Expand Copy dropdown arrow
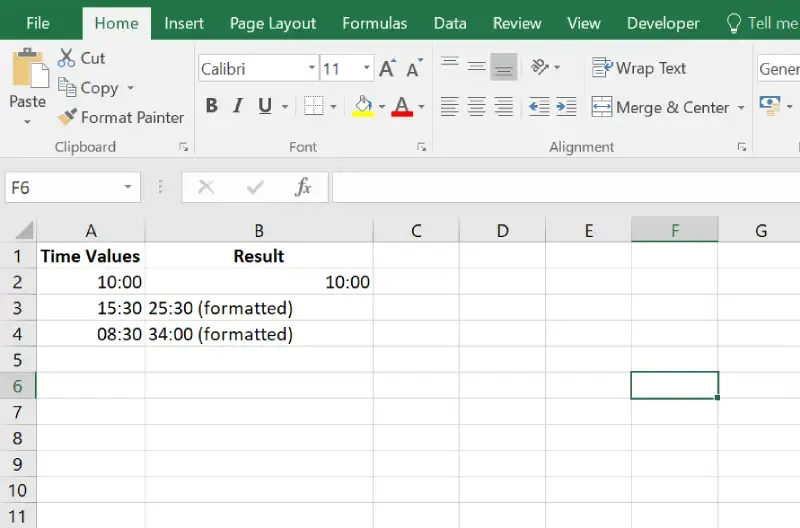Image resolution: width=800 pixels, height=528 pixels. [x=131, y=88]
